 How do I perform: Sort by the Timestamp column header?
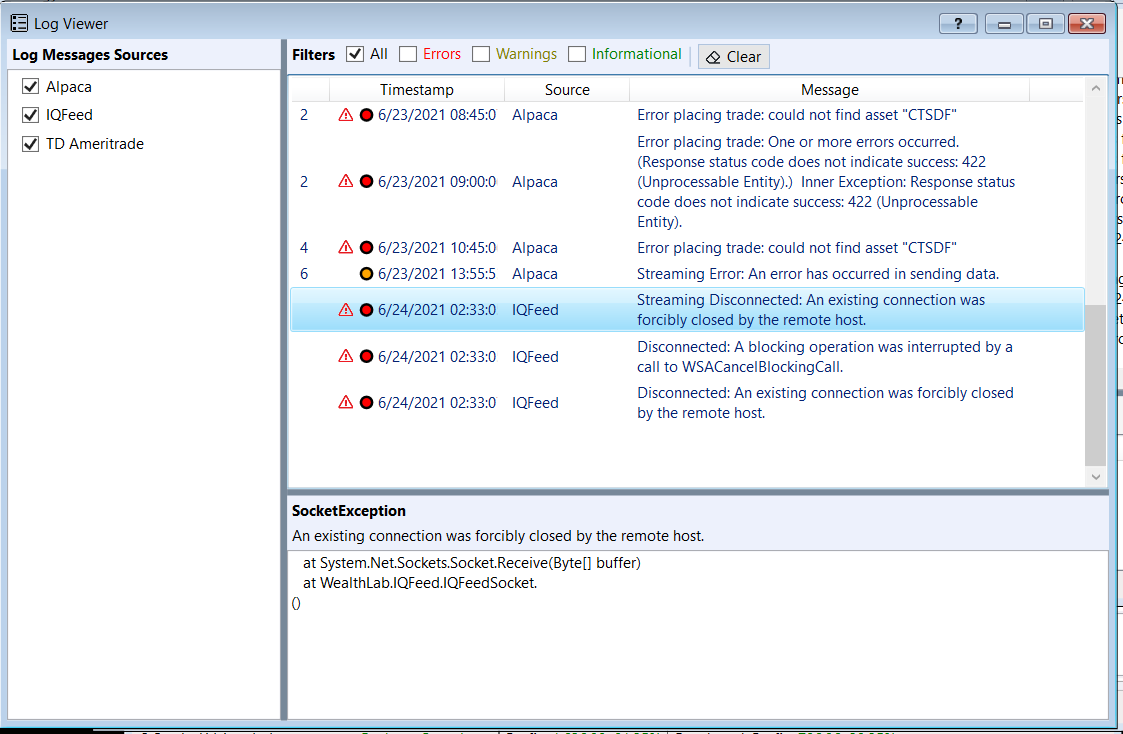[417, 90]
